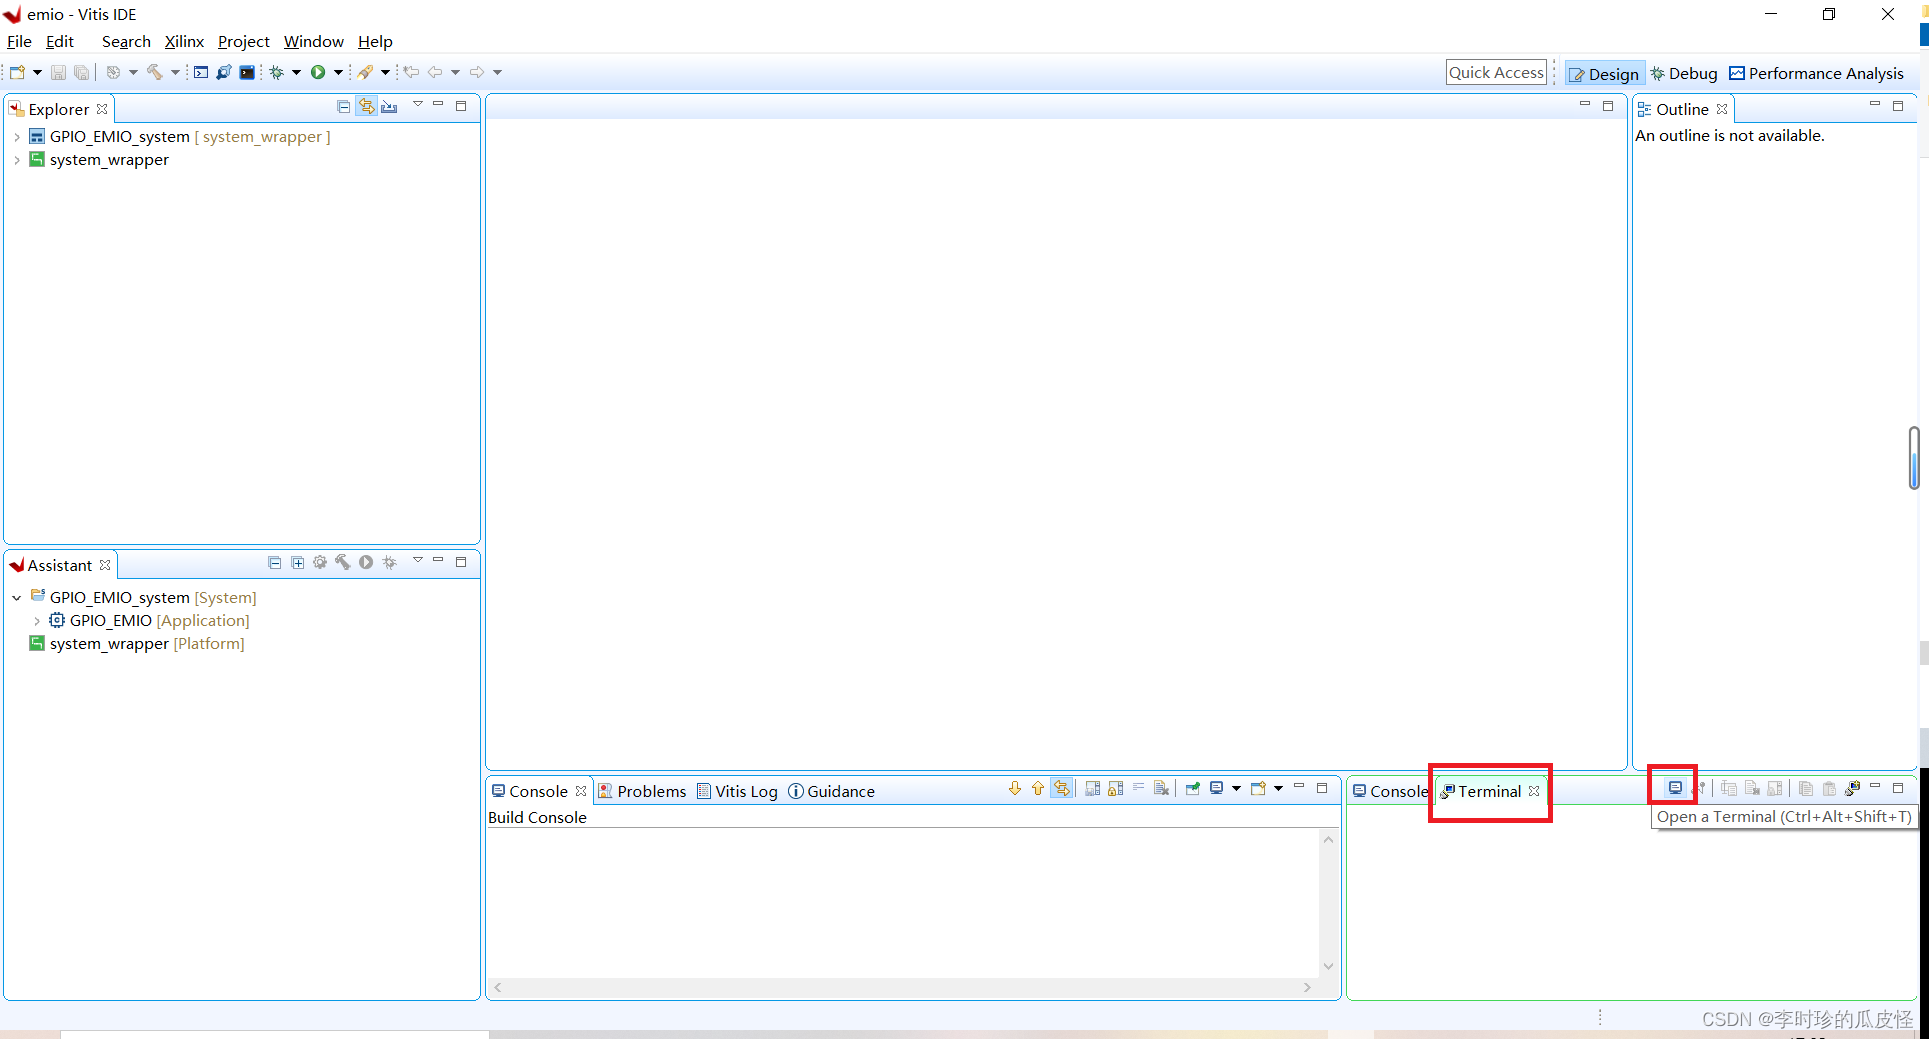This screenshot has width=1929, height=1039.
Task: Open the Assistant View Menu triangle
Action: 418,561
